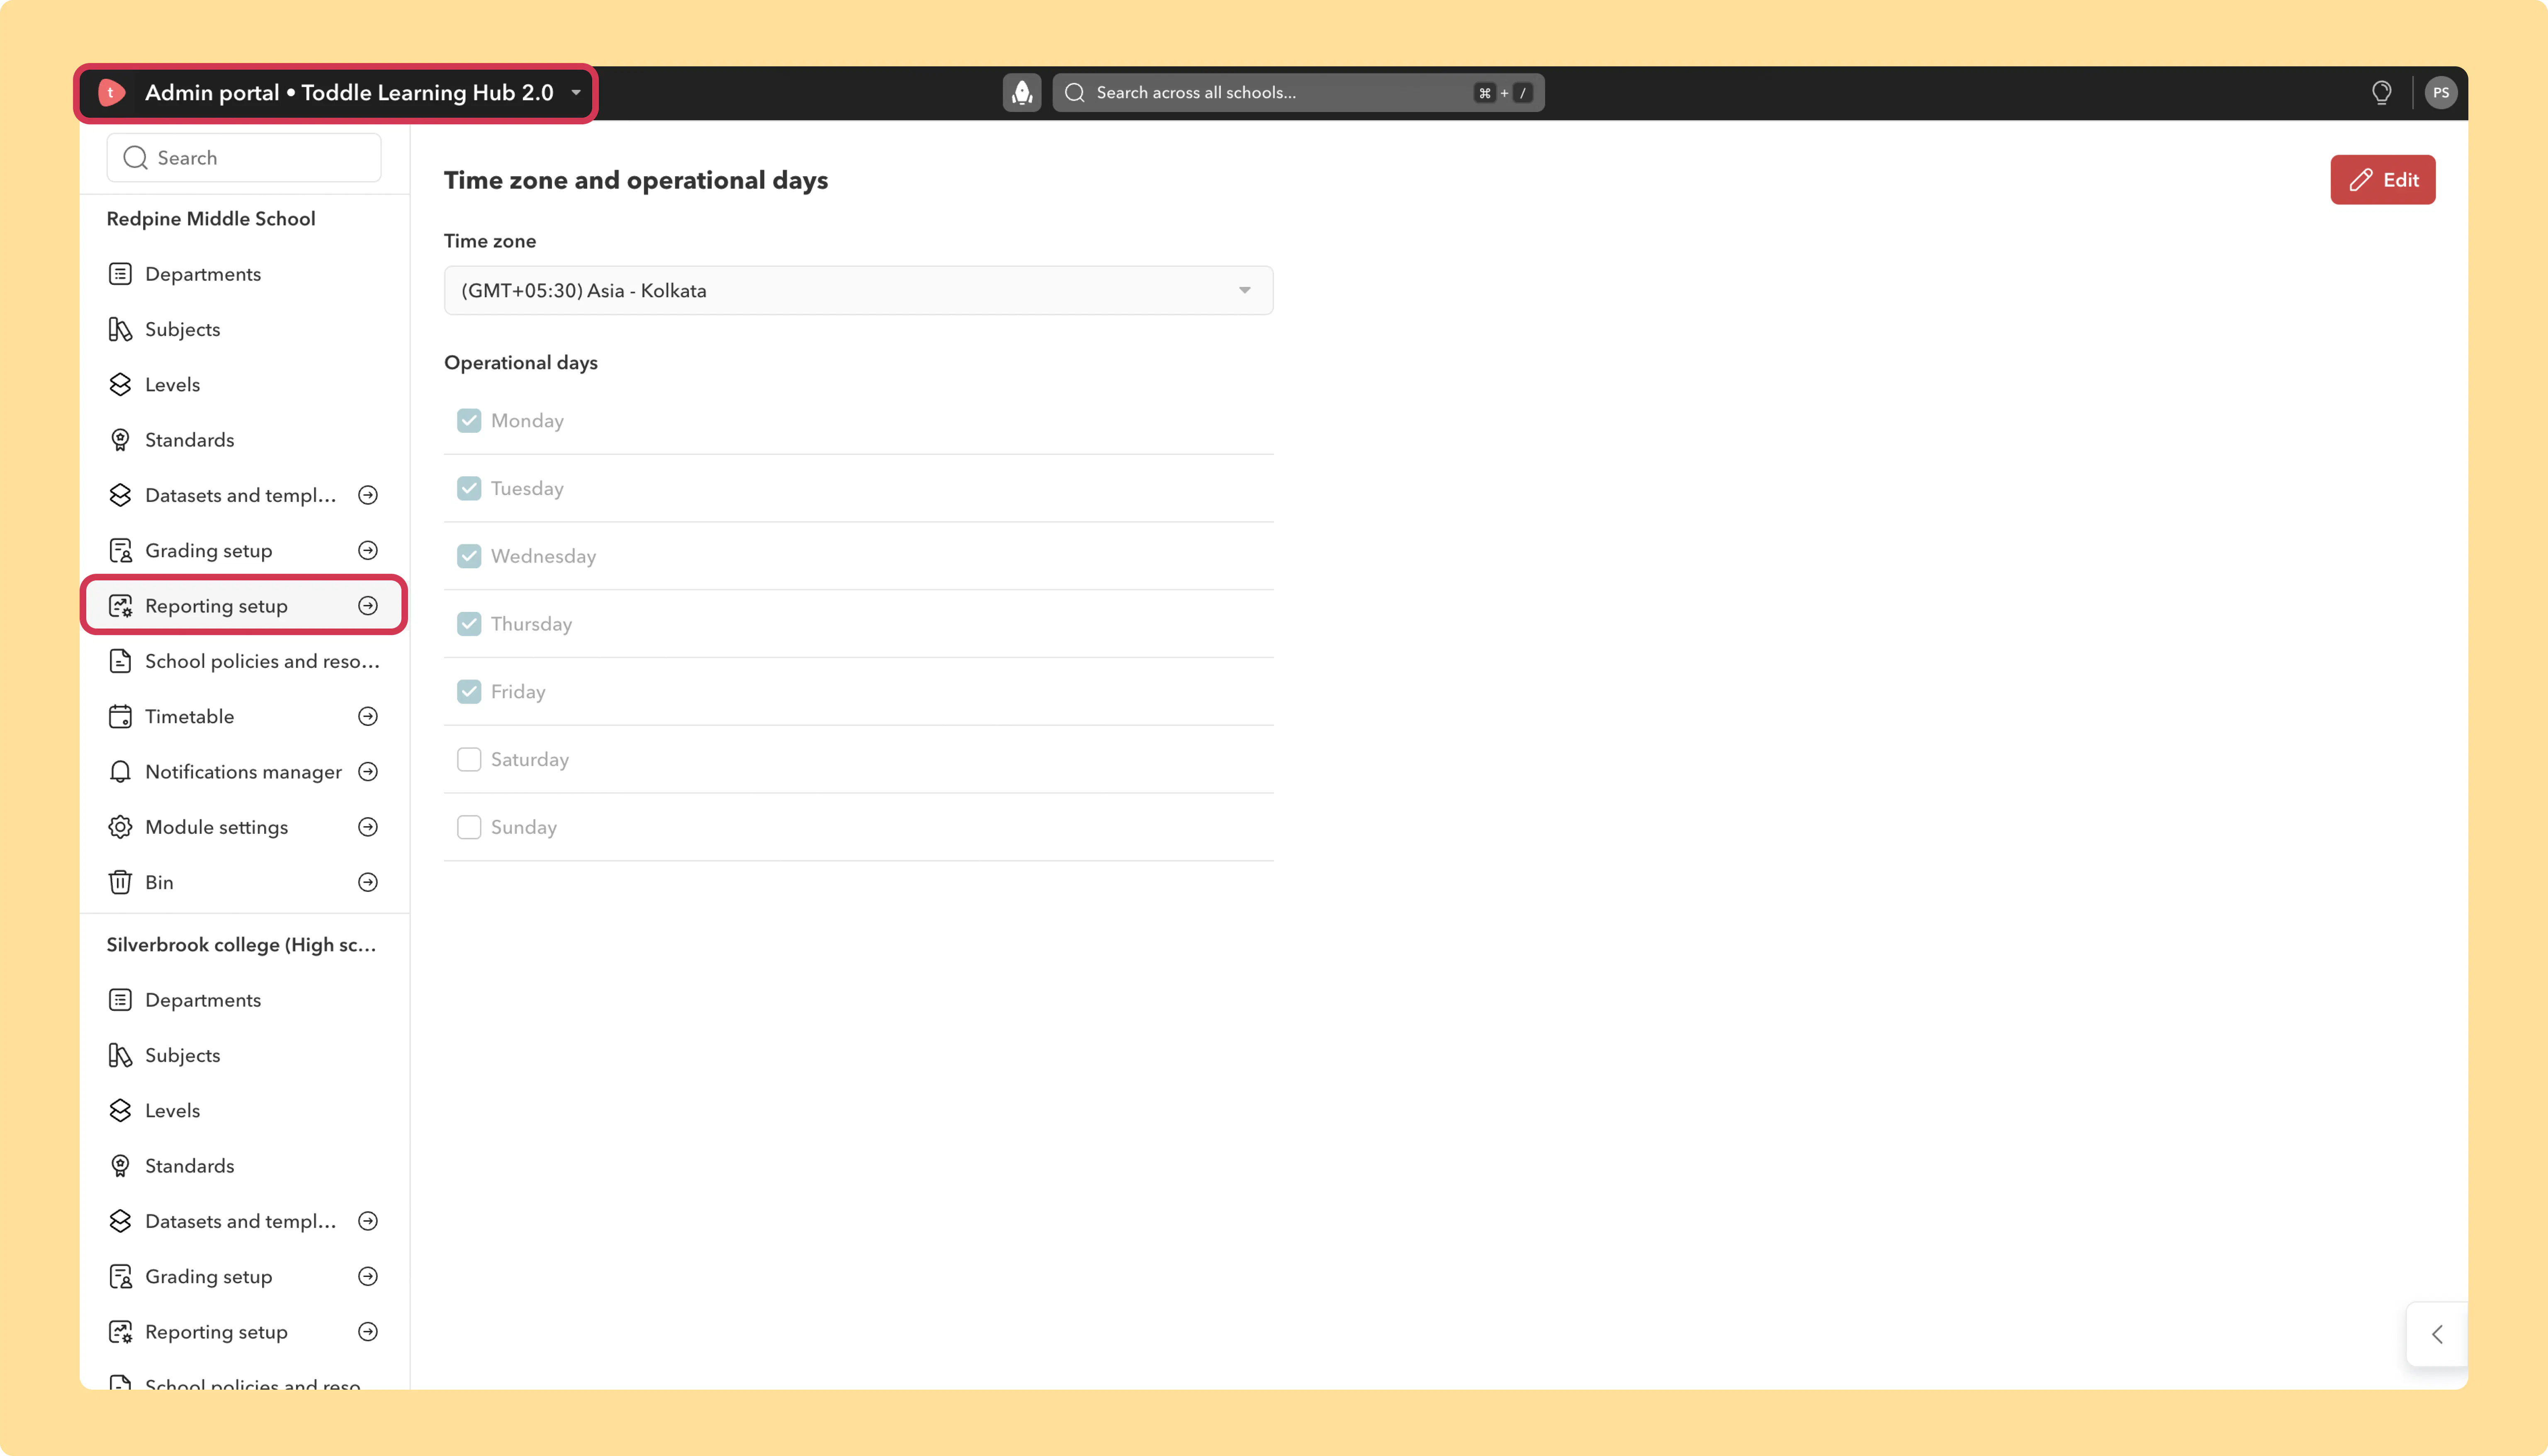
Task: Click the Redpine Standards badge icon
Action: (120, 440)
